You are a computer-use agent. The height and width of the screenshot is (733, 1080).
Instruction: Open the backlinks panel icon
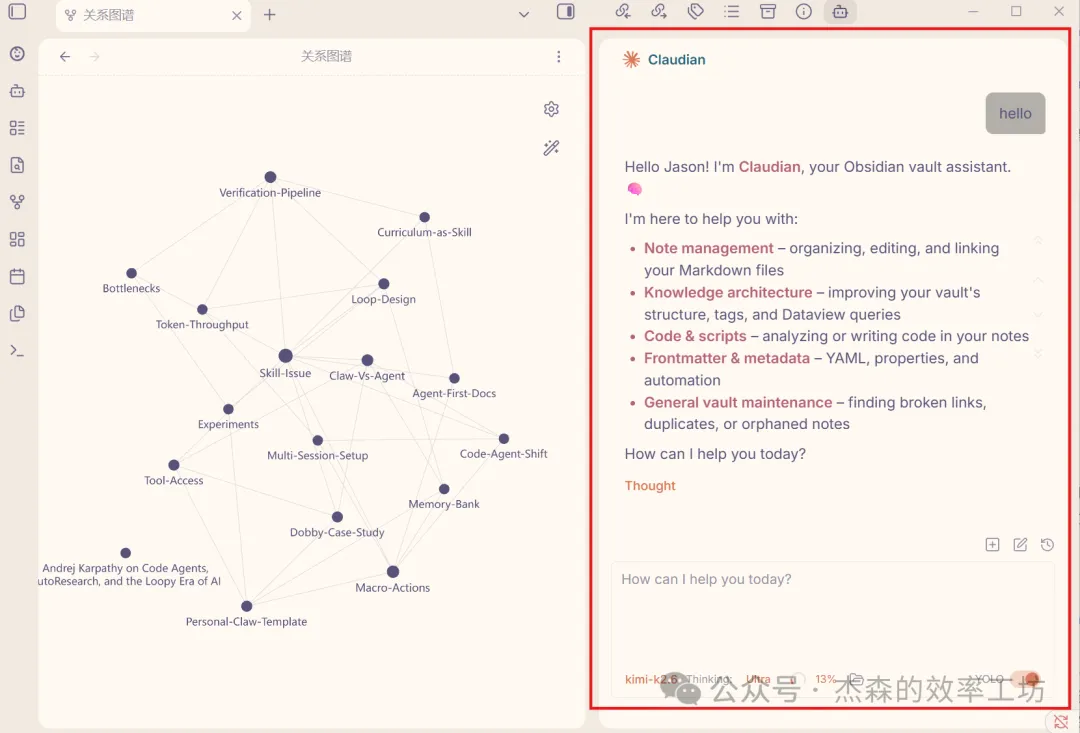coord(623,11)
